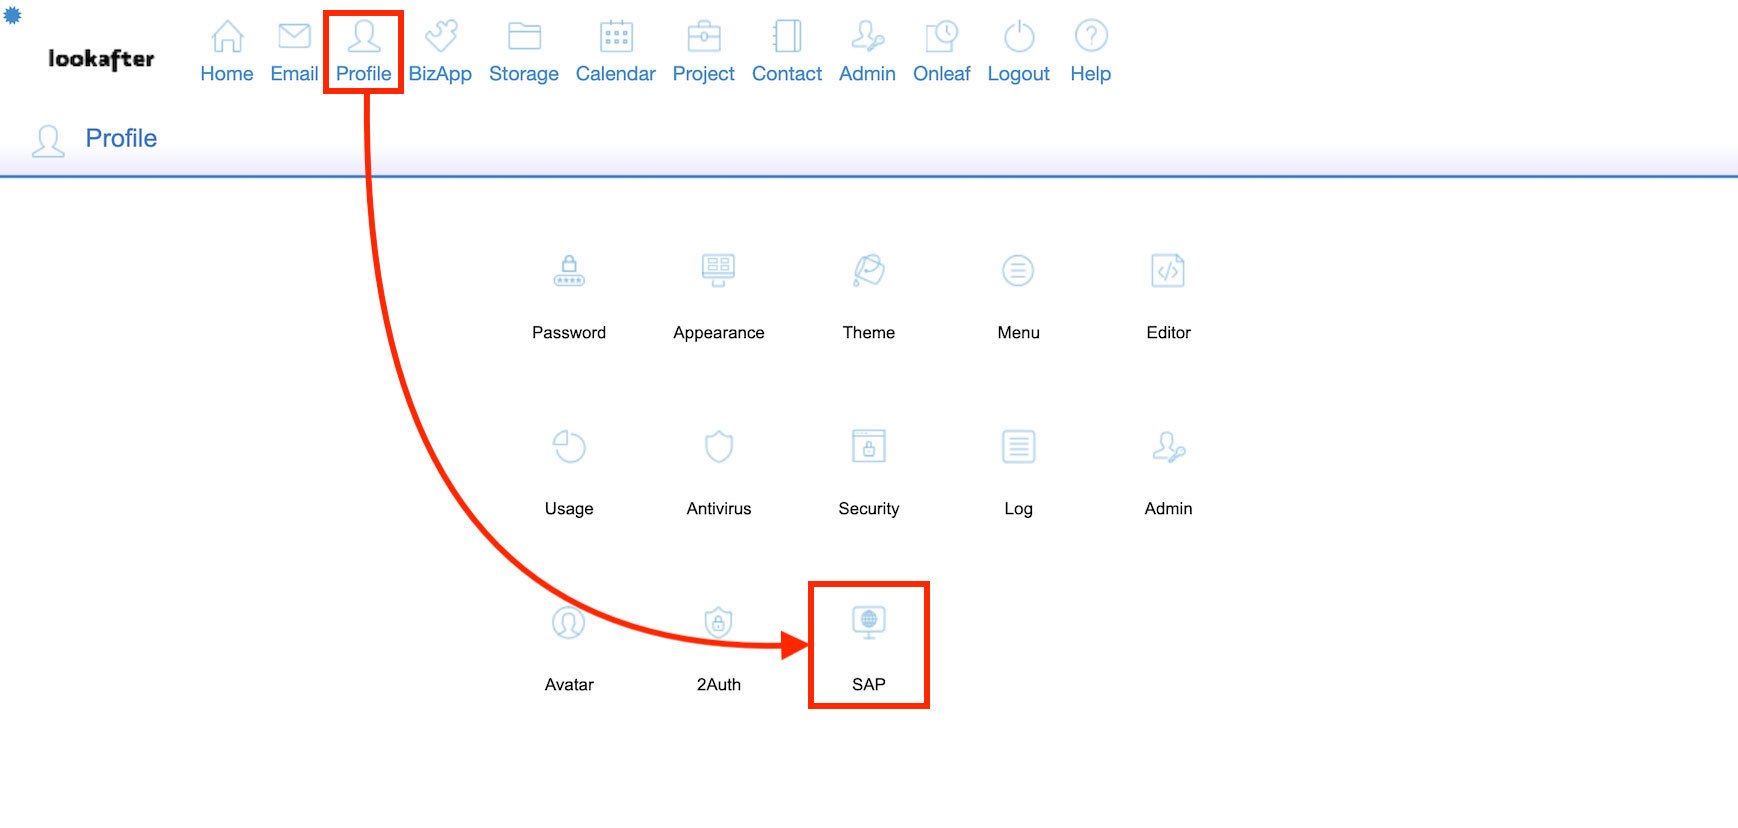Go to Home in top navigation
Image resolution: width=1738 pixels, height=828 pixels.
pyautogui.click(x=227, y=52)
